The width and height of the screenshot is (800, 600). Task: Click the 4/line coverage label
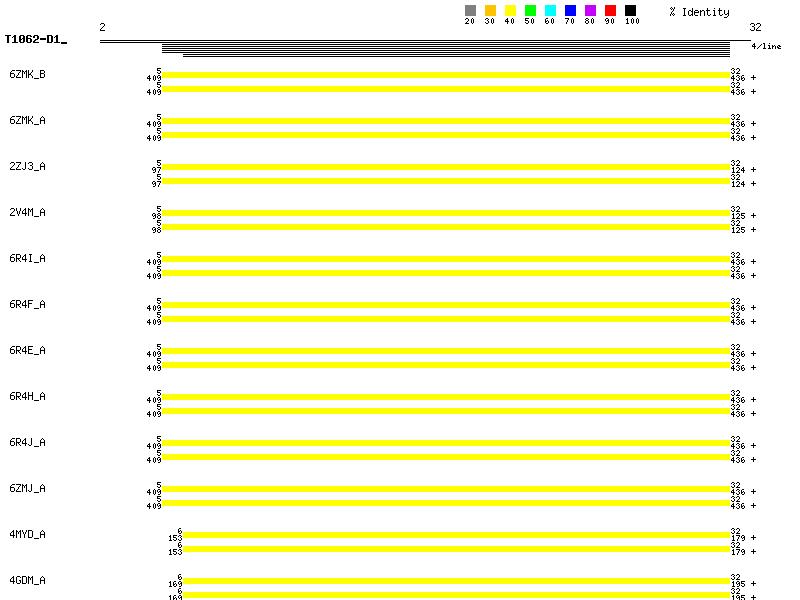(x=766, y=46)
